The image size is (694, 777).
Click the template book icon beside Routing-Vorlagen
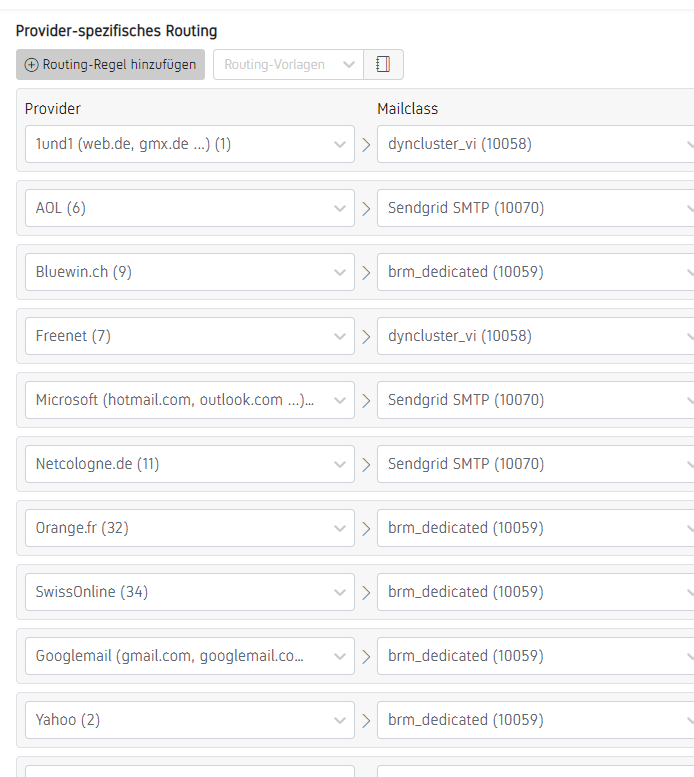tap(383, 65)
